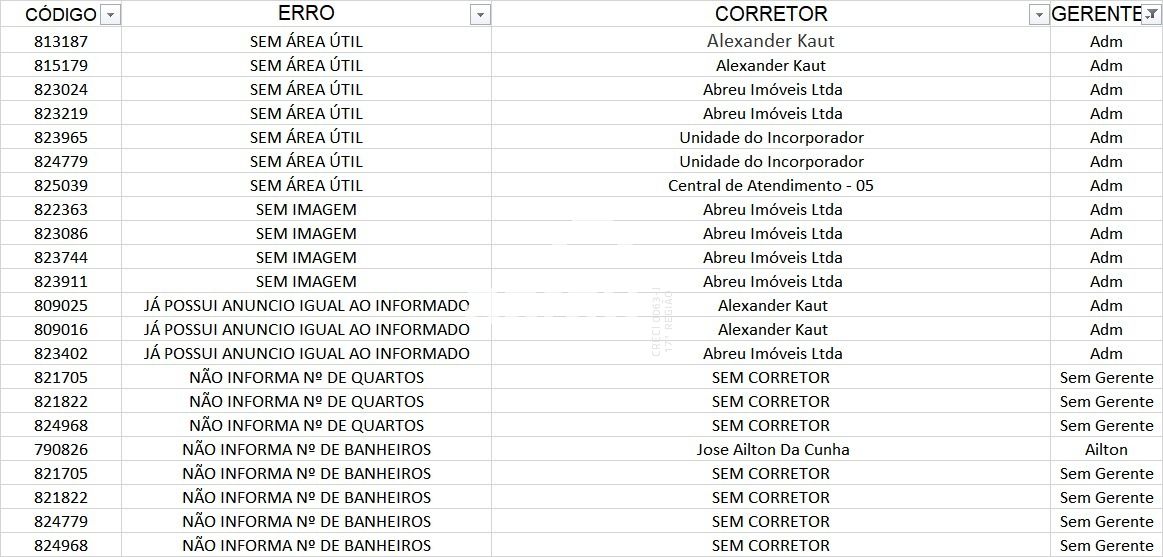Screen dimensions: 1163x557
Task: Select SEM ÁREA ÚTIL error for 825039
Action: click(306, 185)
